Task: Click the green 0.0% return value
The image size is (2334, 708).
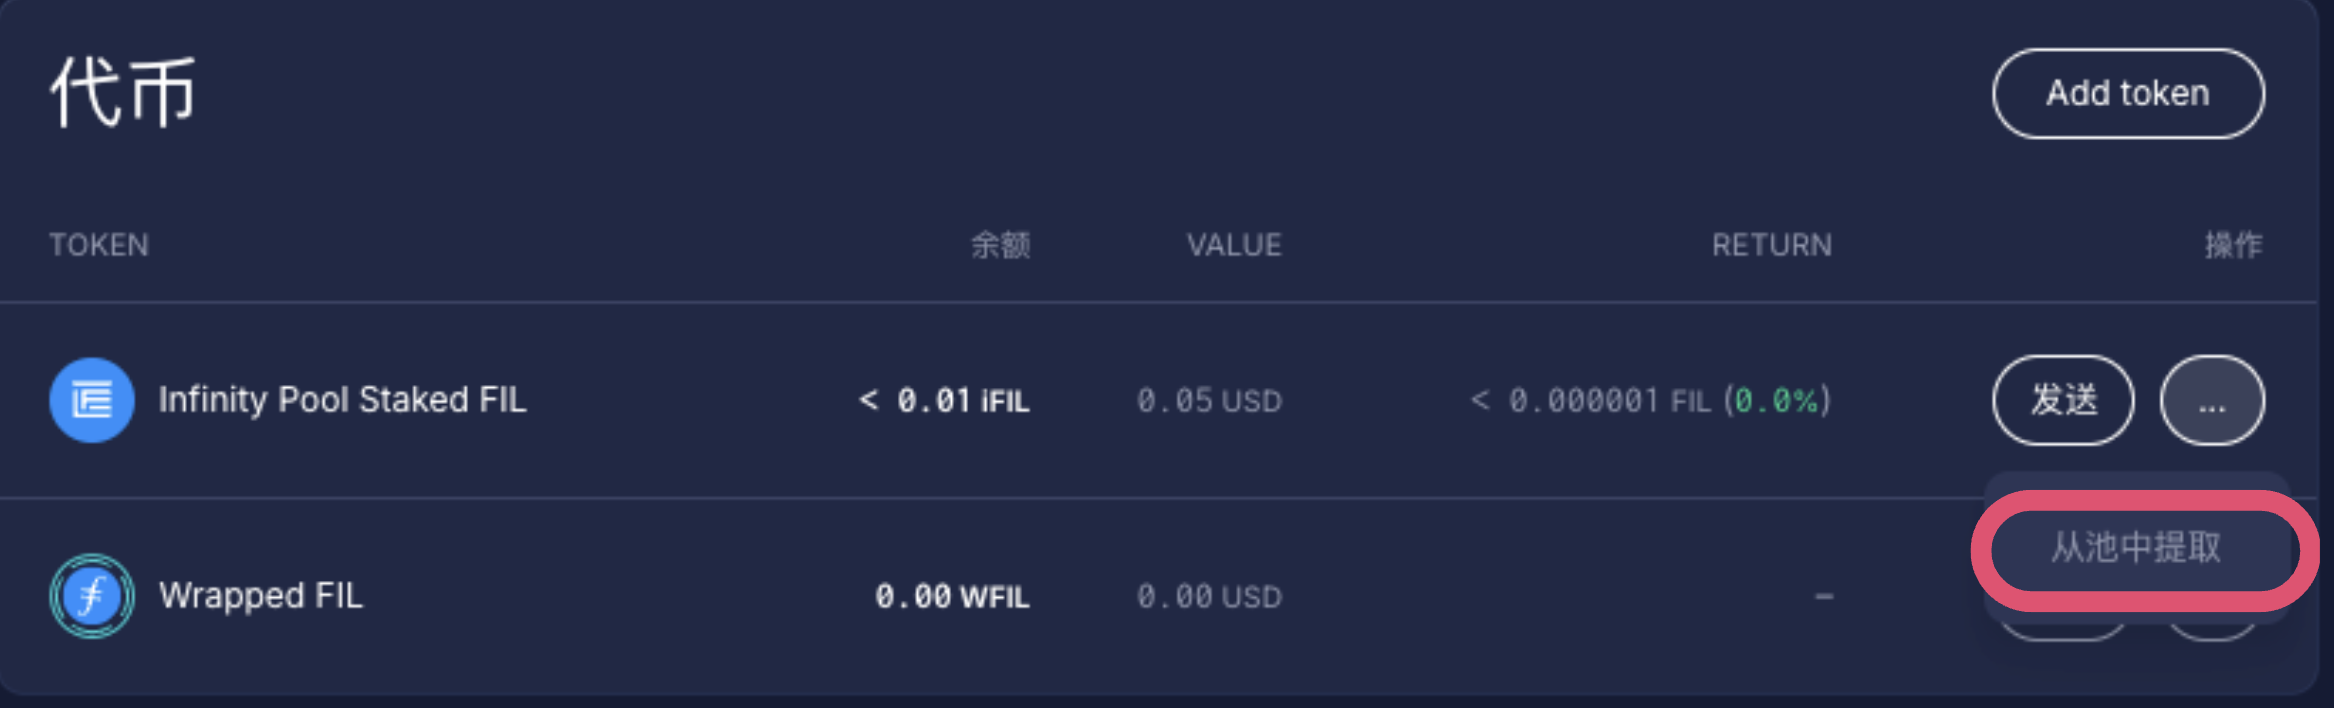Action: (1779, 400)
